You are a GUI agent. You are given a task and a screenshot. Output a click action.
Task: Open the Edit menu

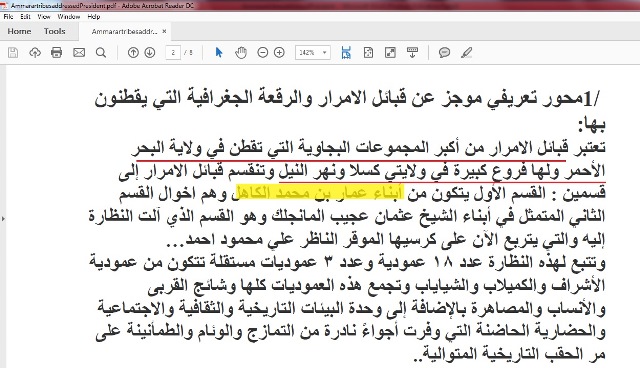pyautogui.click(x=25, y=17)
